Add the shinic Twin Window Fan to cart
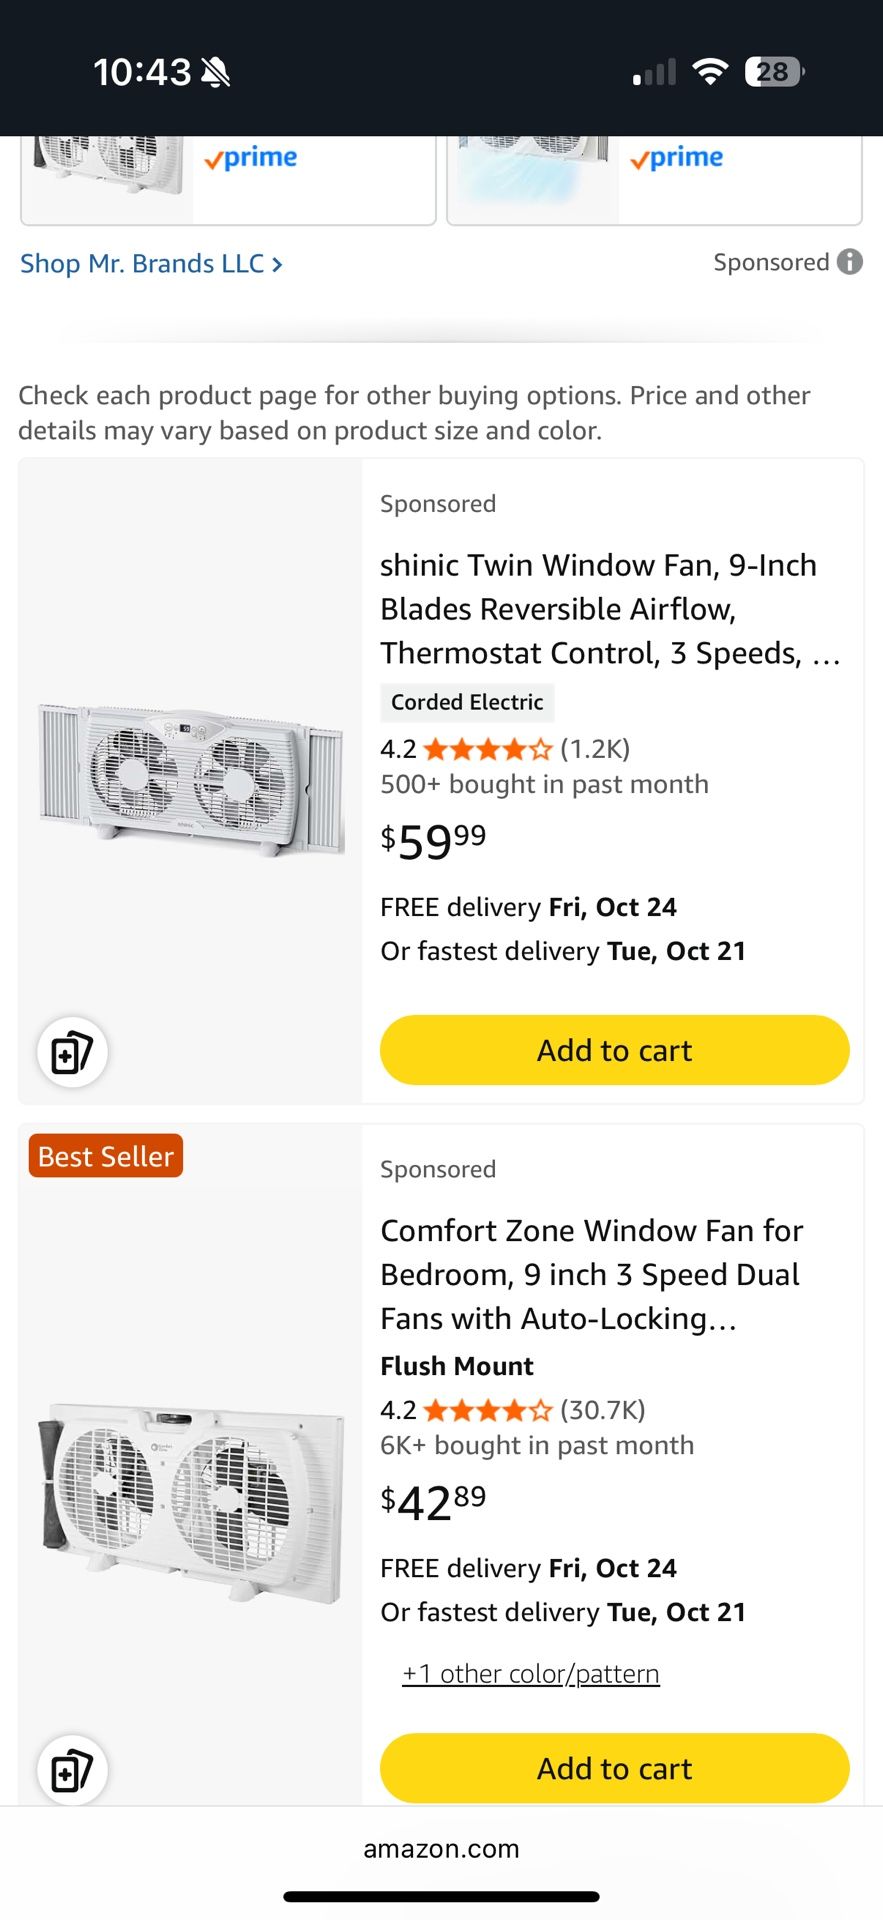Image resolution: width=883 pixels, height=1920 pixels. click(613, 1050)
